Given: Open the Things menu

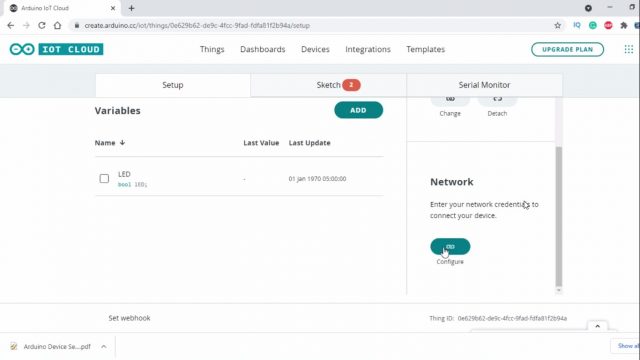Looking at the screenshot, I should click(x=212, y=49).
